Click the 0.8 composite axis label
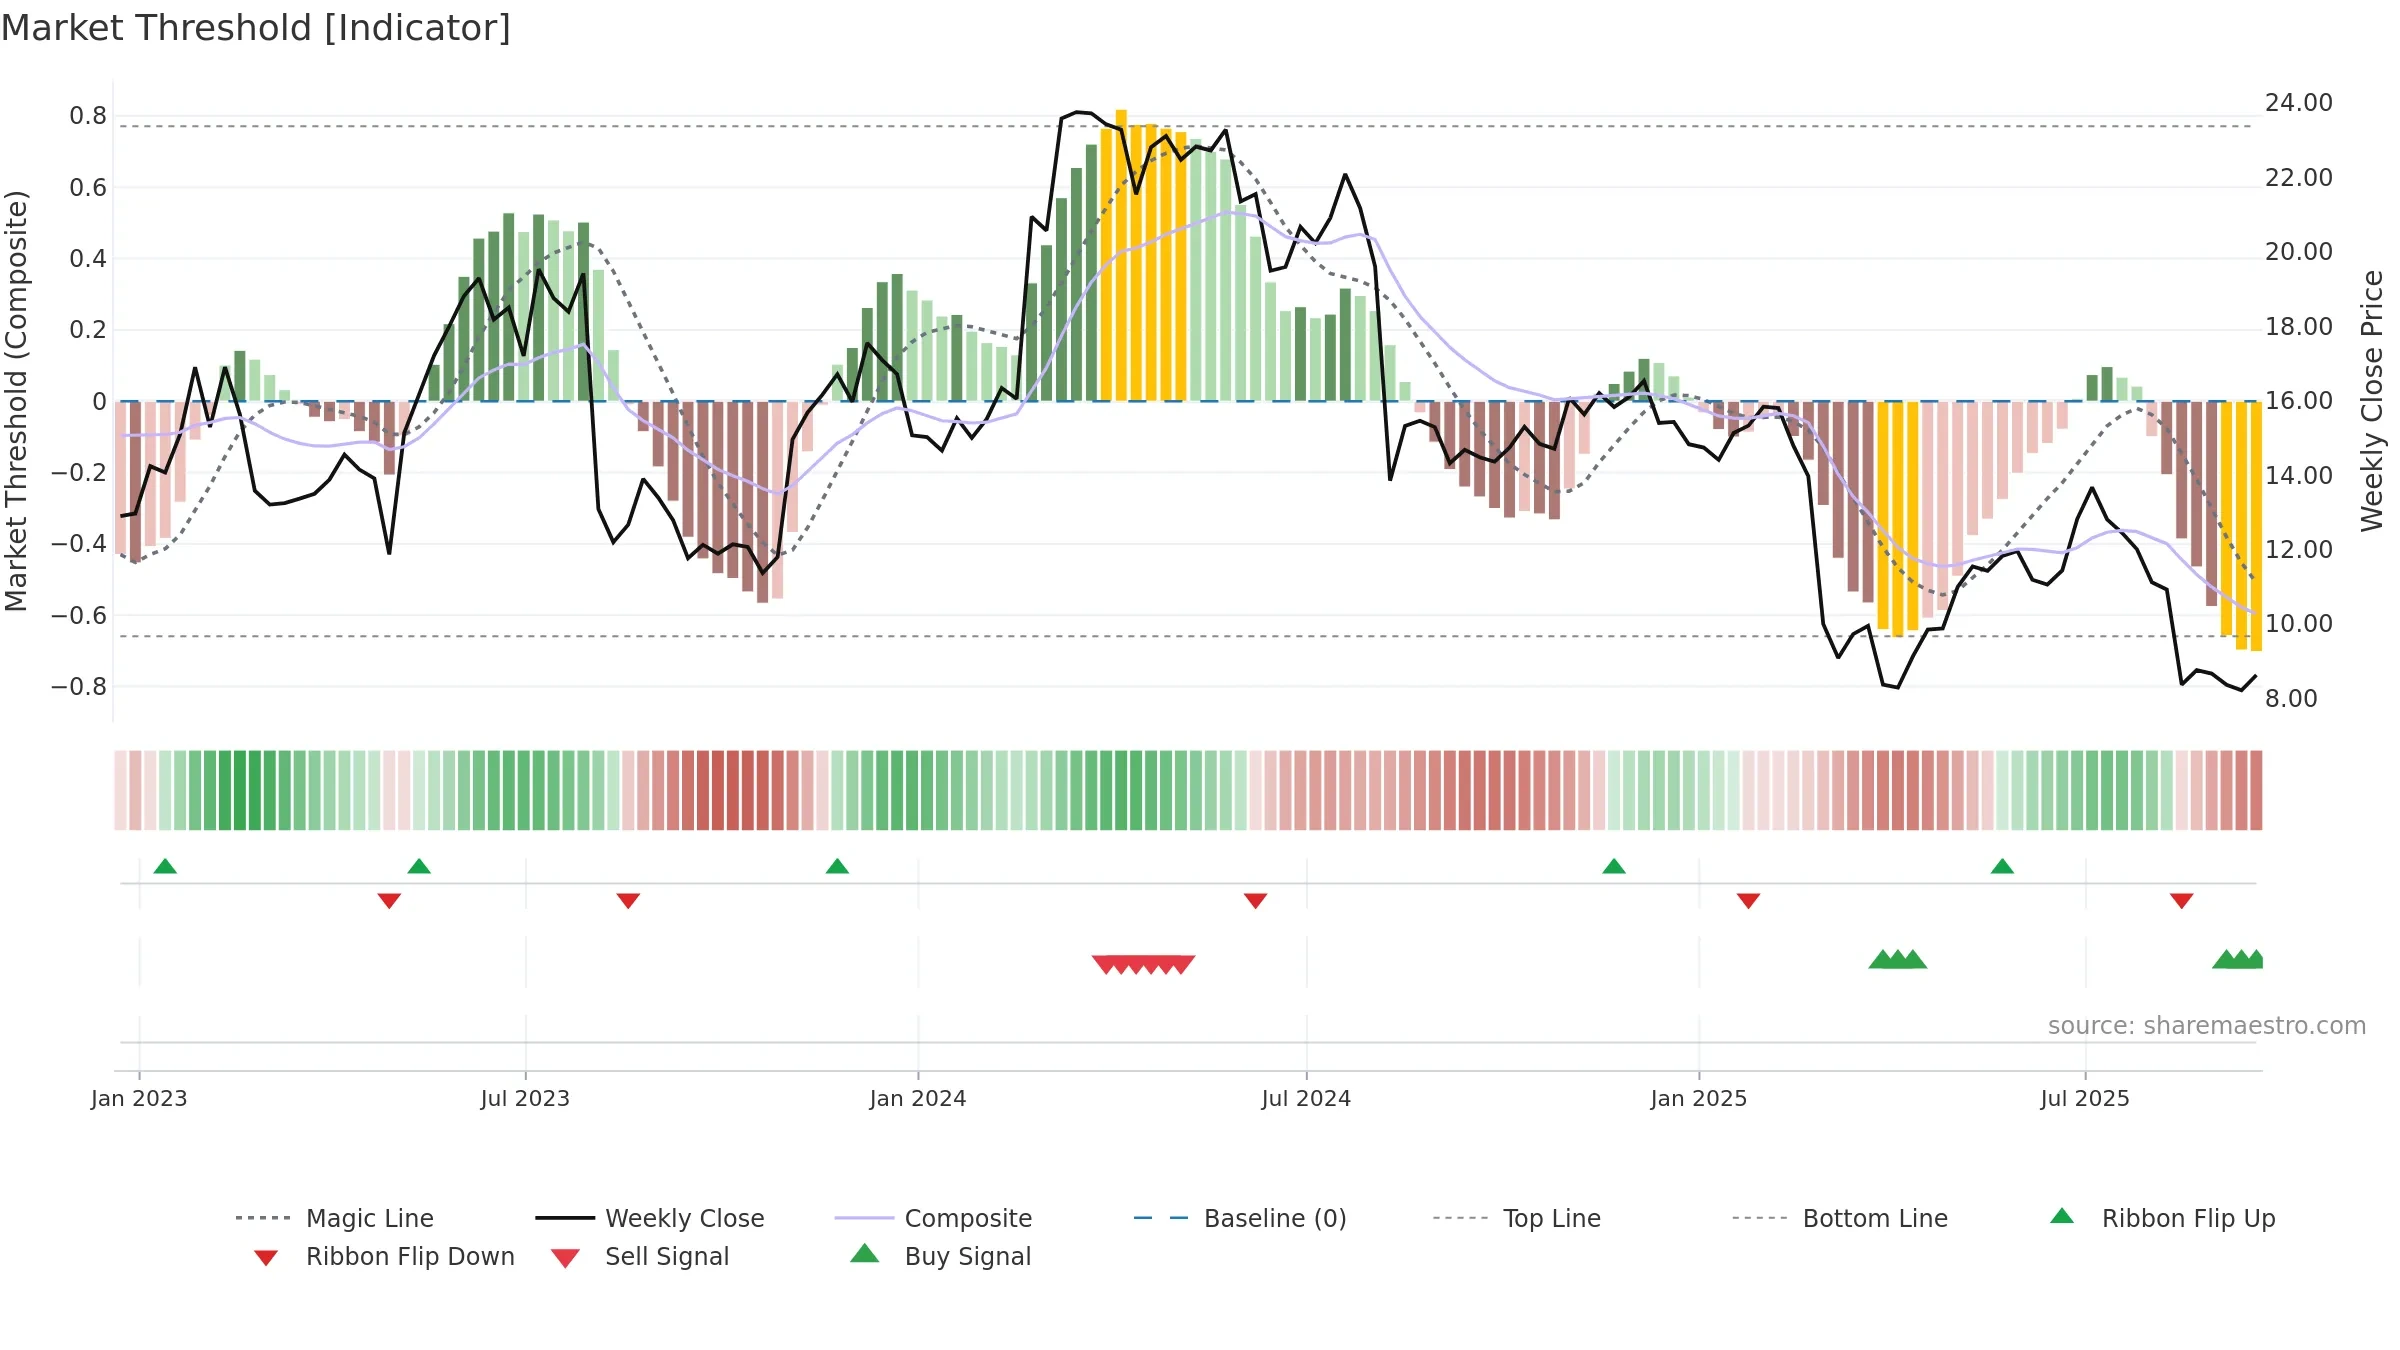The image size is (2400, 1350). tap(88, 116)
